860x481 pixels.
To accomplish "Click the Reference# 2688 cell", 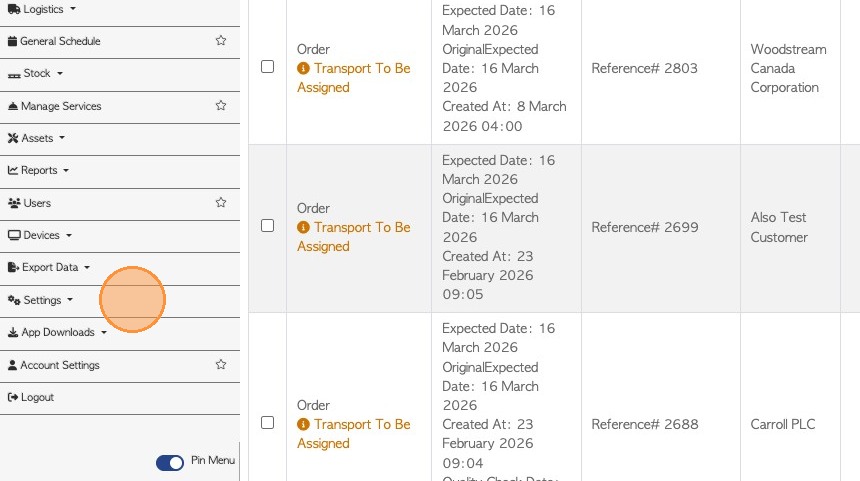I will (644, 424).
